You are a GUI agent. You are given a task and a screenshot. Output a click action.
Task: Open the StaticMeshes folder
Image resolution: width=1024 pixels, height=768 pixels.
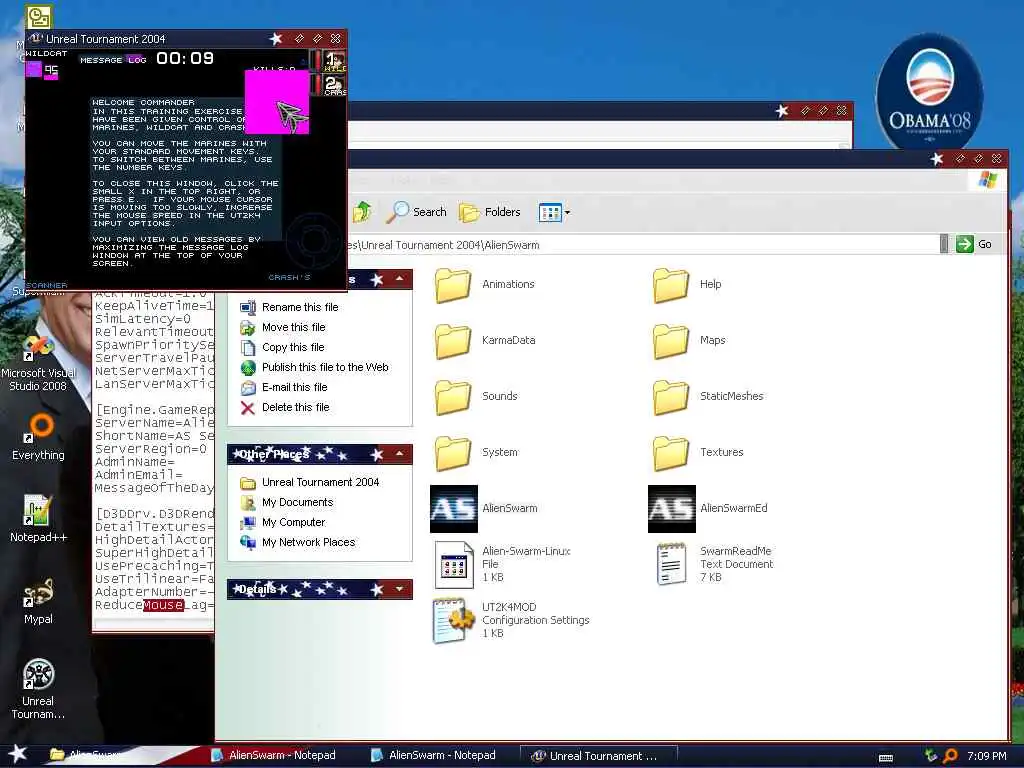[x=671, y=397]
